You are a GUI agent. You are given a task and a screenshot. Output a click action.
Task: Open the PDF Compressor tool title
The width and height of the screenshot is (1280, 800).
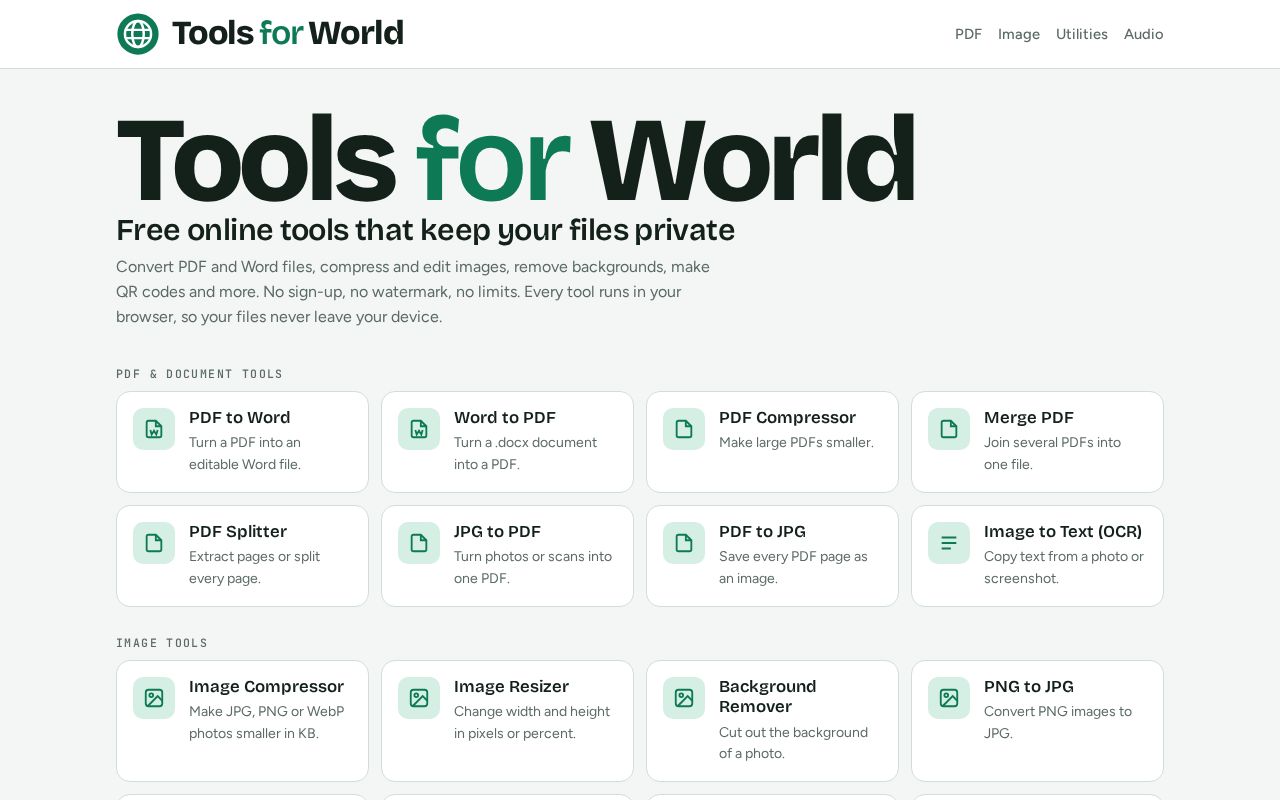click(x=787, y=418)
